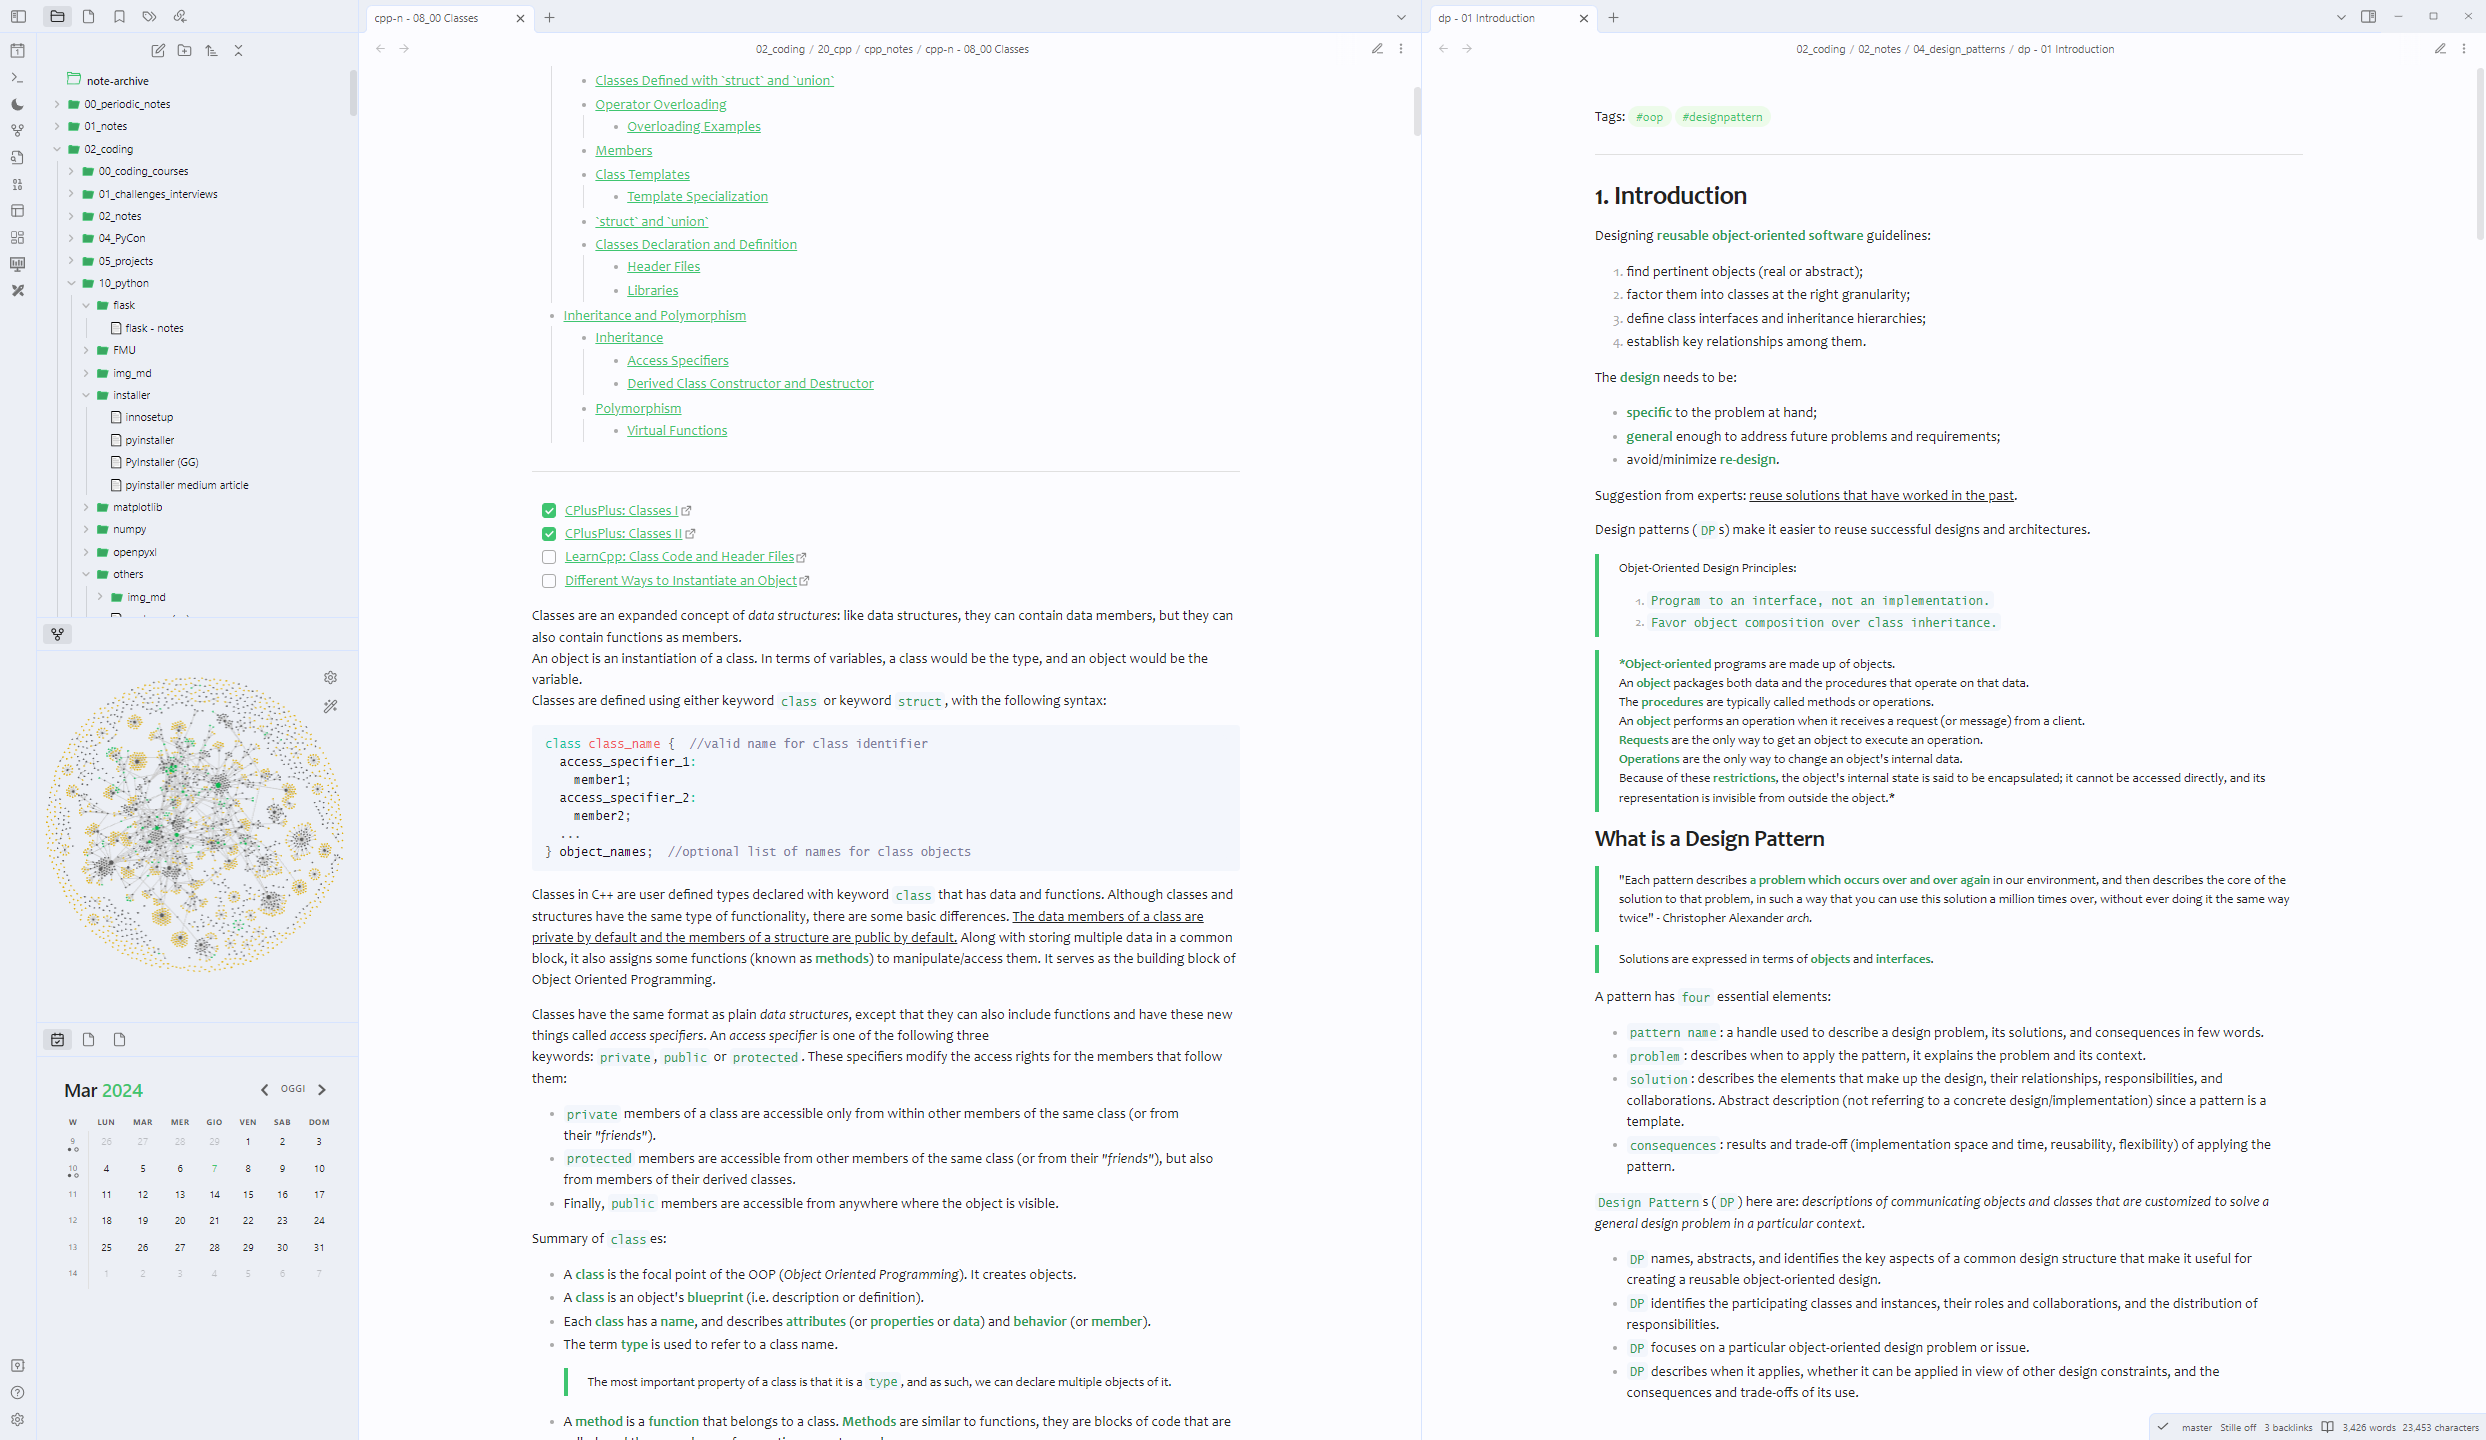Go to the previous month in the calendar
The height and width of the screenshot is (1440, 2486).
[264, 1090]
